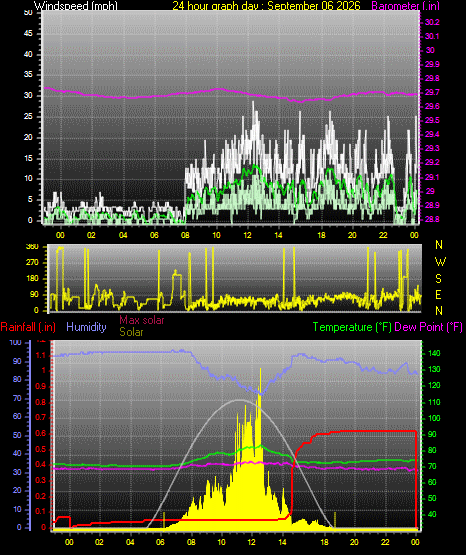Click temperature scale value '140'

pyautogui.click(x=434, y=353)
